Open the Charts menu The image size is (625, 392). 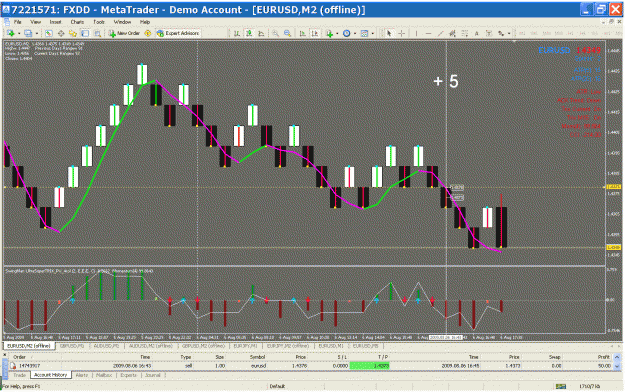(77, 22)
